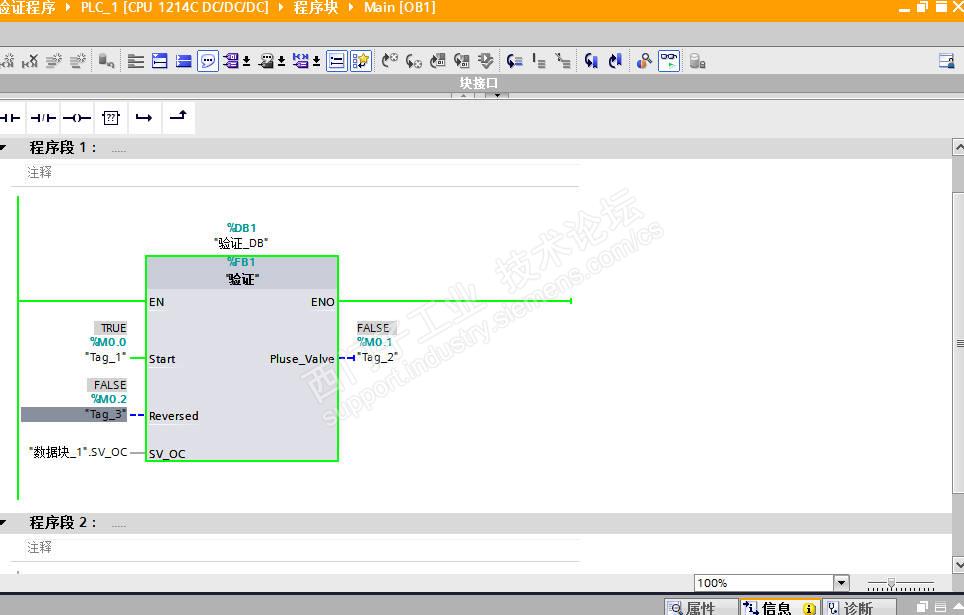The height and width of the screenshot is (615, 964).
Task: Click 程序段 2 title text
Action: click(x=63, y=523)
